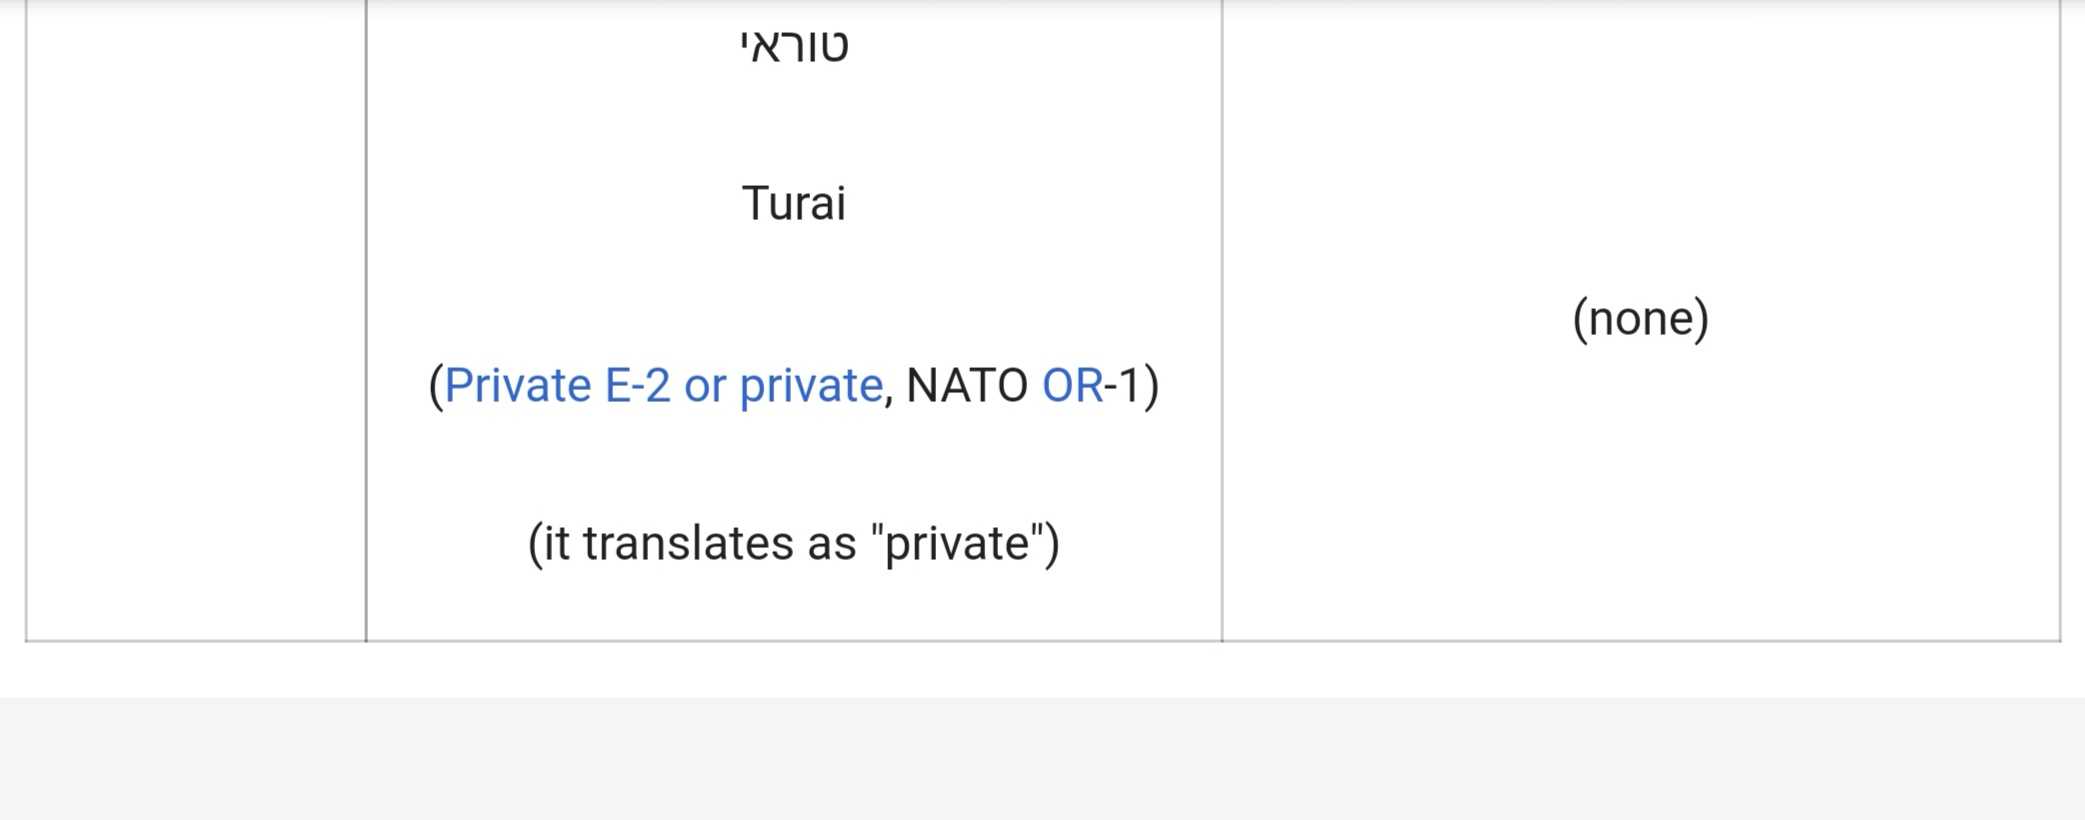Click "E-2" within the blue link
2085x820 pixels.
[637, 386]
